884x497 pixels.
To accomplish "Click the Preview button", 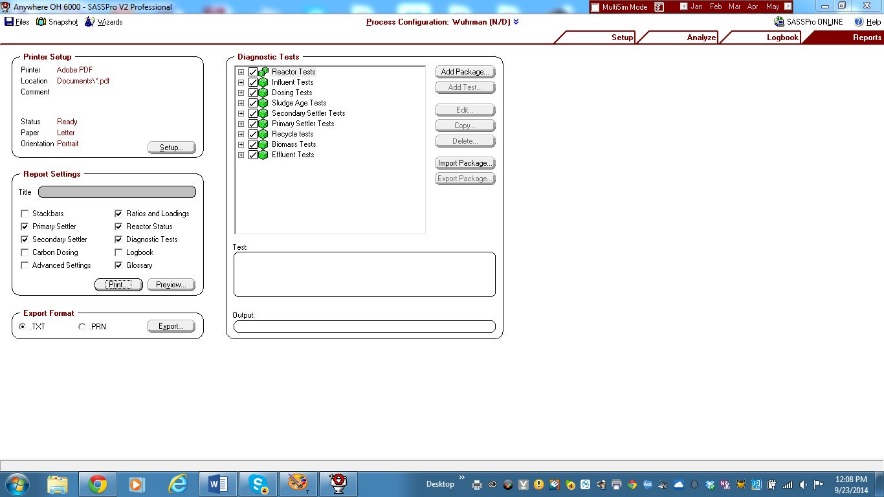I will coord(170,285).
